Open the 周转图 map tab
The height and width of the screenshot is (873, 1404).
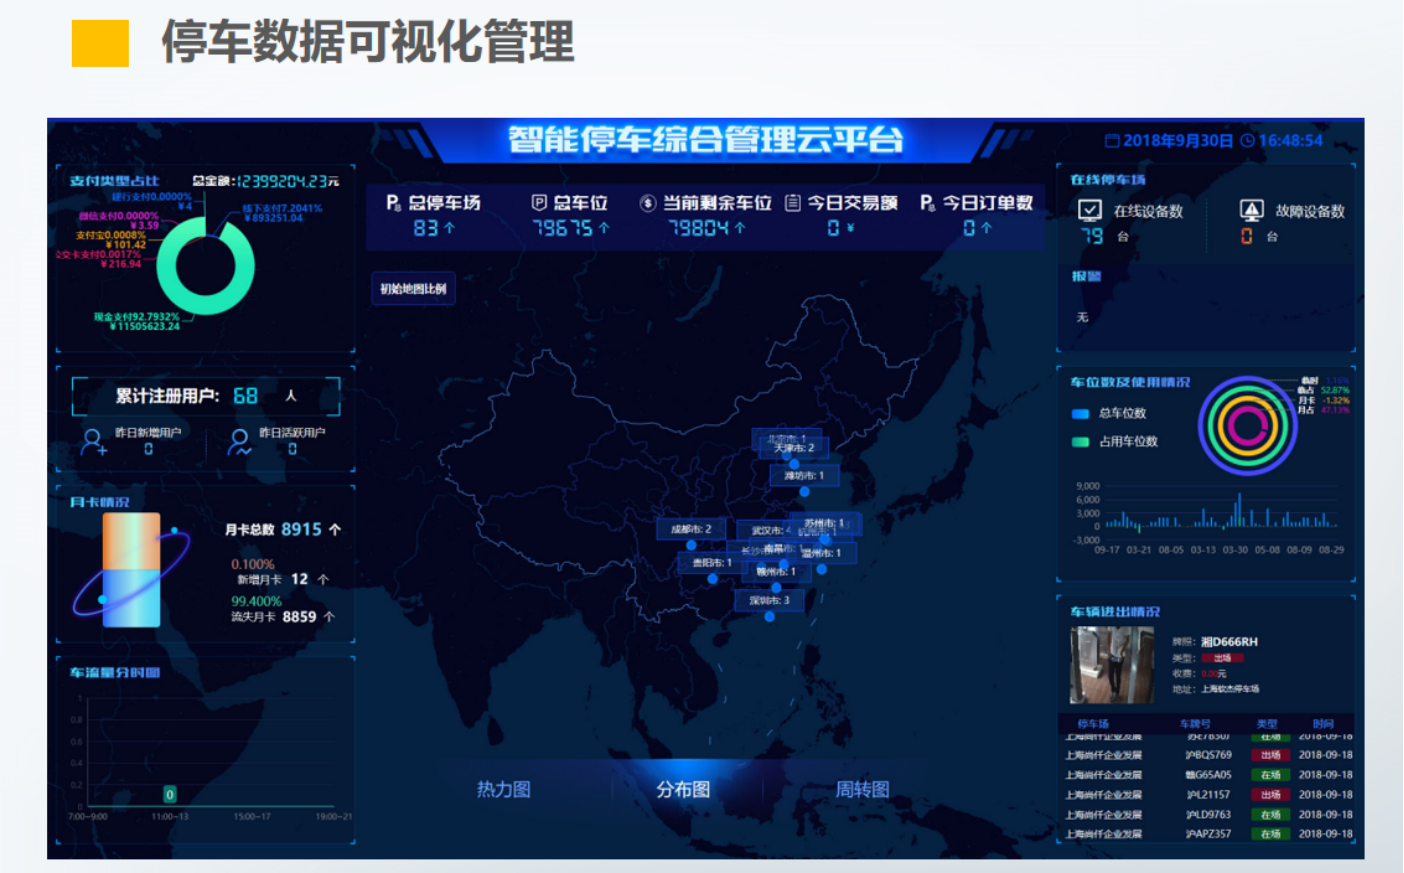coord(862,789)
